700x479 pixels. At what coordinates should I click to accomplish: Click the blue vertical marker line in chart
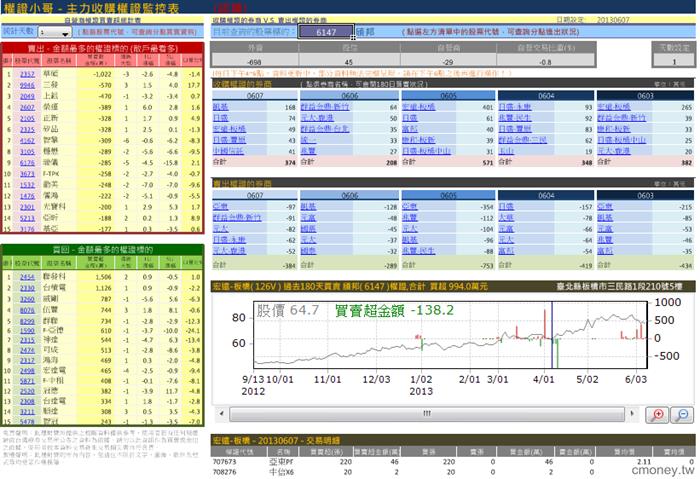coord(552,335)
